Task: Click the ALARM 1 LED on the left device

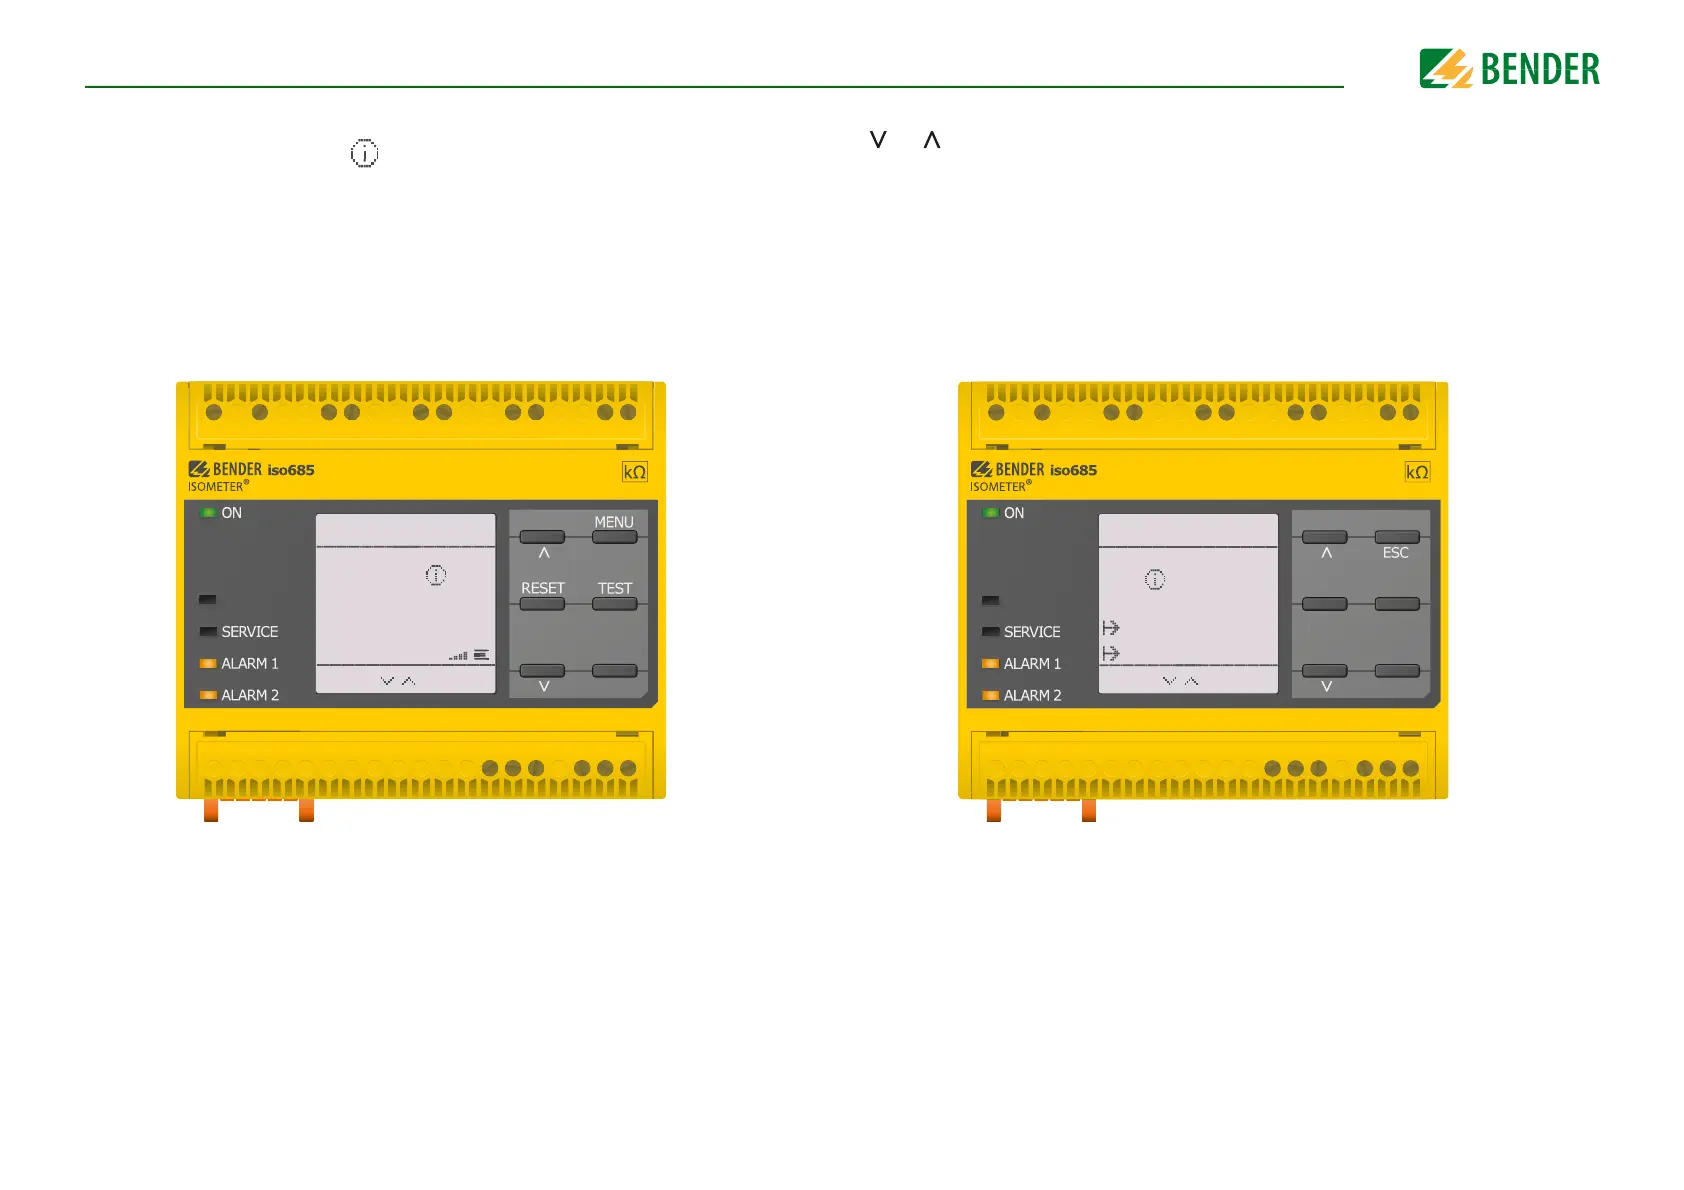Action: [208, 664]
